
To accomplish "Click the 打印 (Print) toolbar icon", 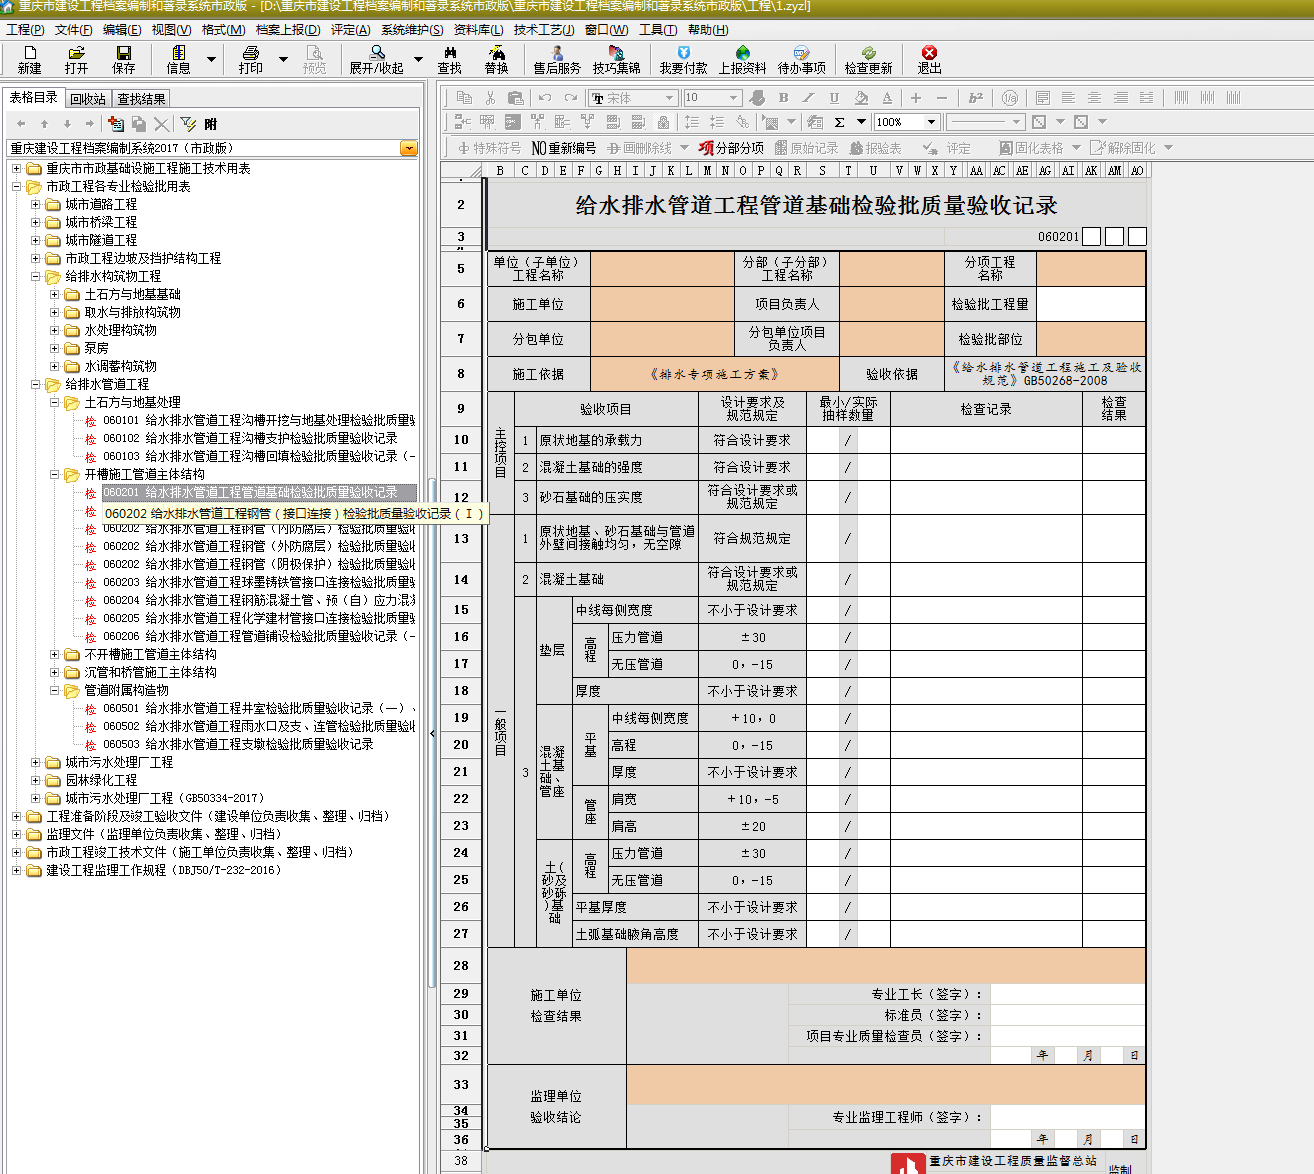I will (x=250, y=60).
